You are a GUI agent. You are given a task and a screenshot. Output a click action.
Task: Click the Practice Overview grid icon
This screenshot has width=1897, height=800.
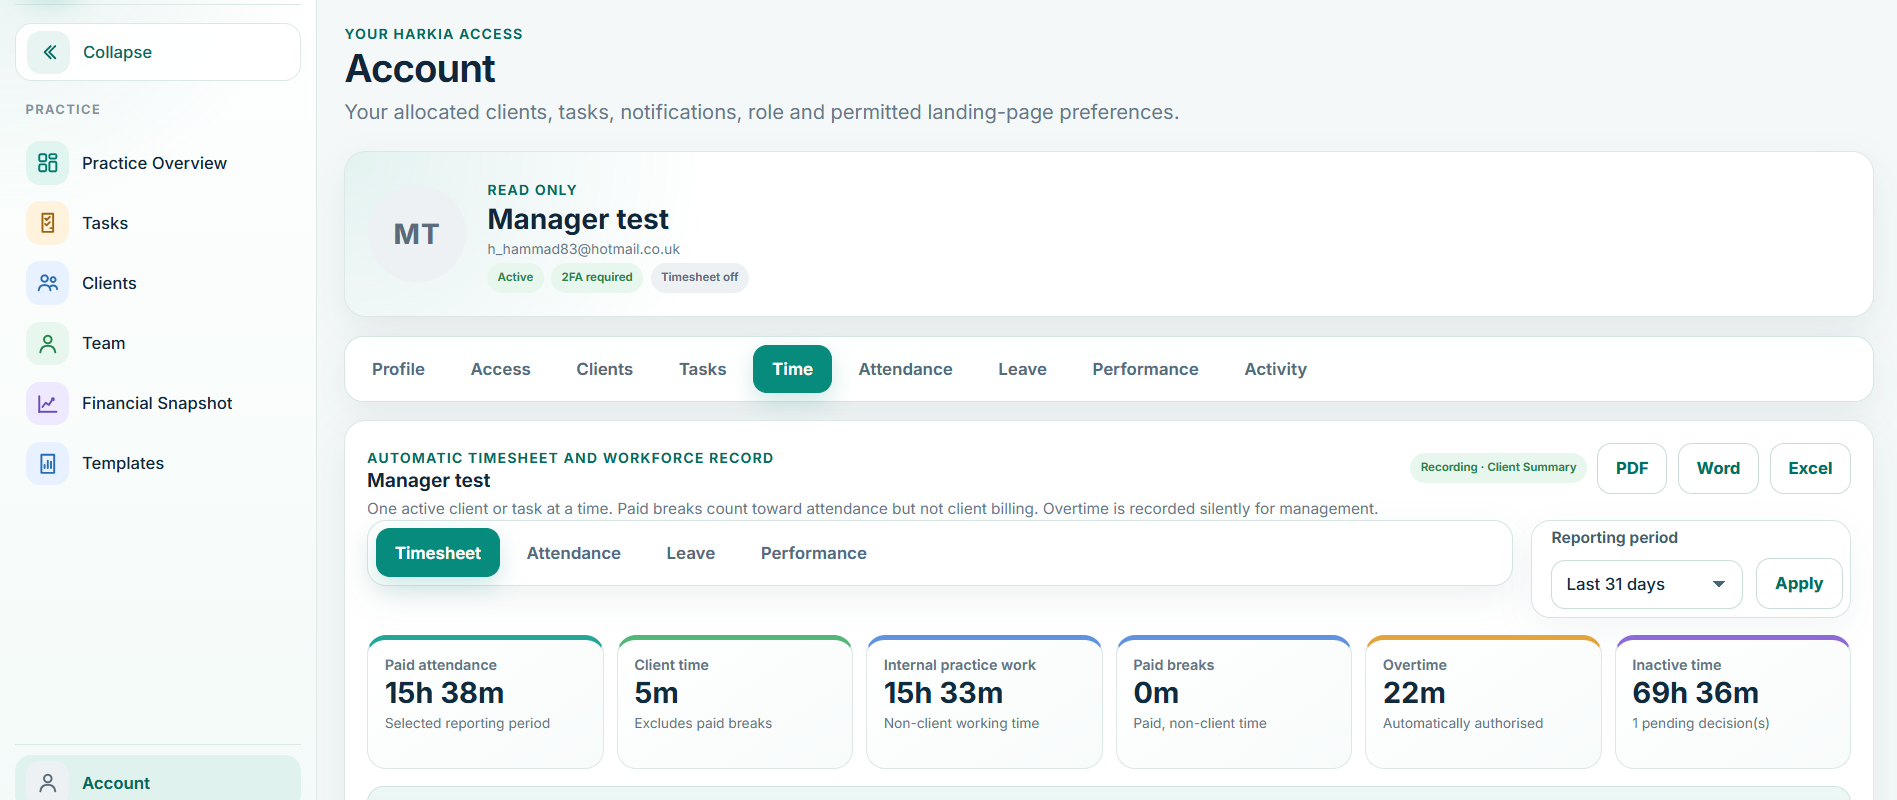[x=47, y=163]
